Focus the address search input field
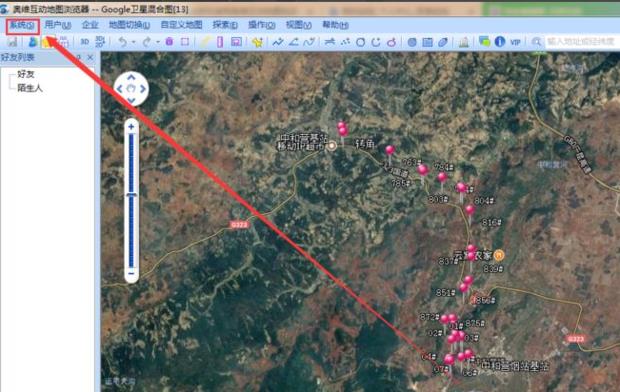620x392 pixels. 582,42
